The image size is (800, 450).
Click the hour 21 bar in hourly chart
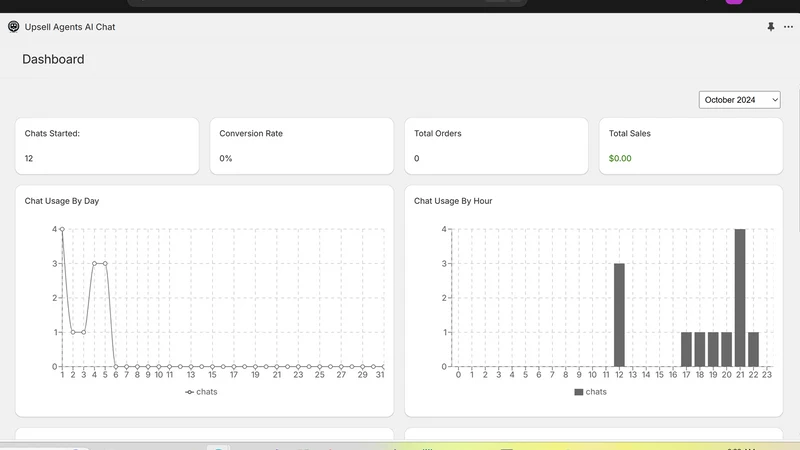point(740,298)
